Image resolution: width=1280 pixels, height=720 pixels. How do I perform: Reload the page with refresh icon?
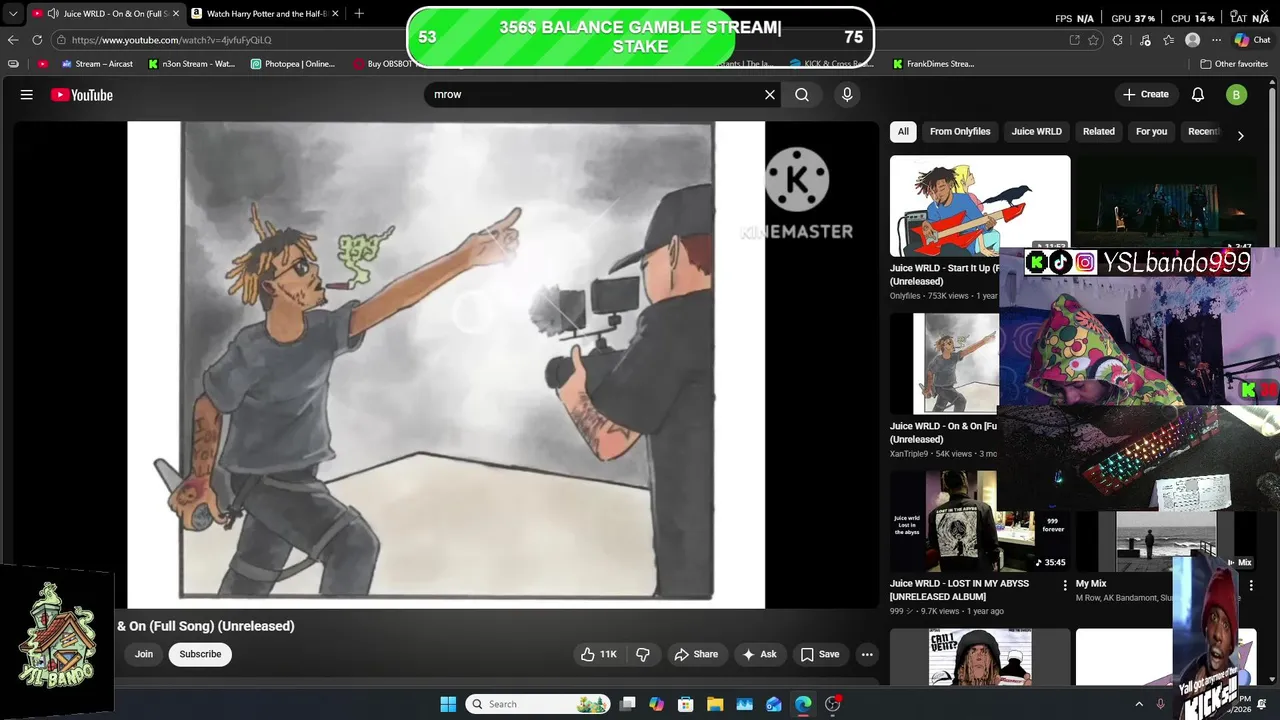(37, 40)
